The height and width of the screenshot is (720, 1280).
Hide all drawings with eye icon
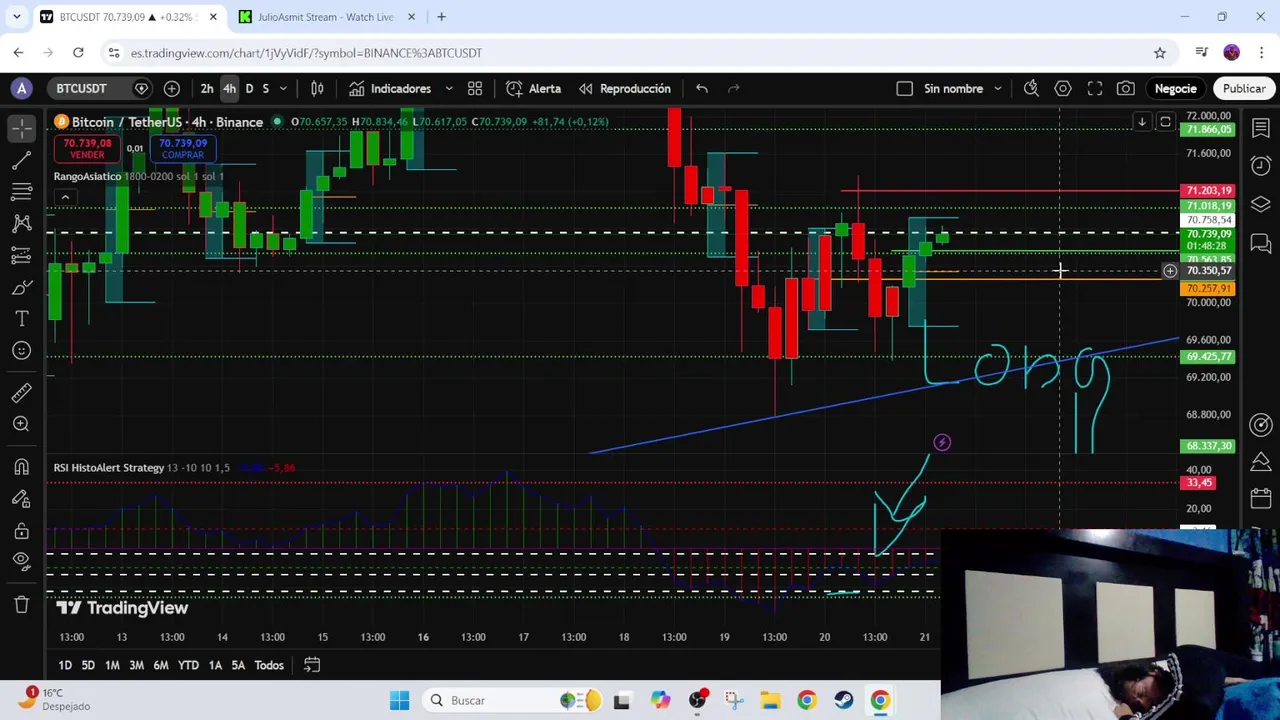click(x=22, y=563)
